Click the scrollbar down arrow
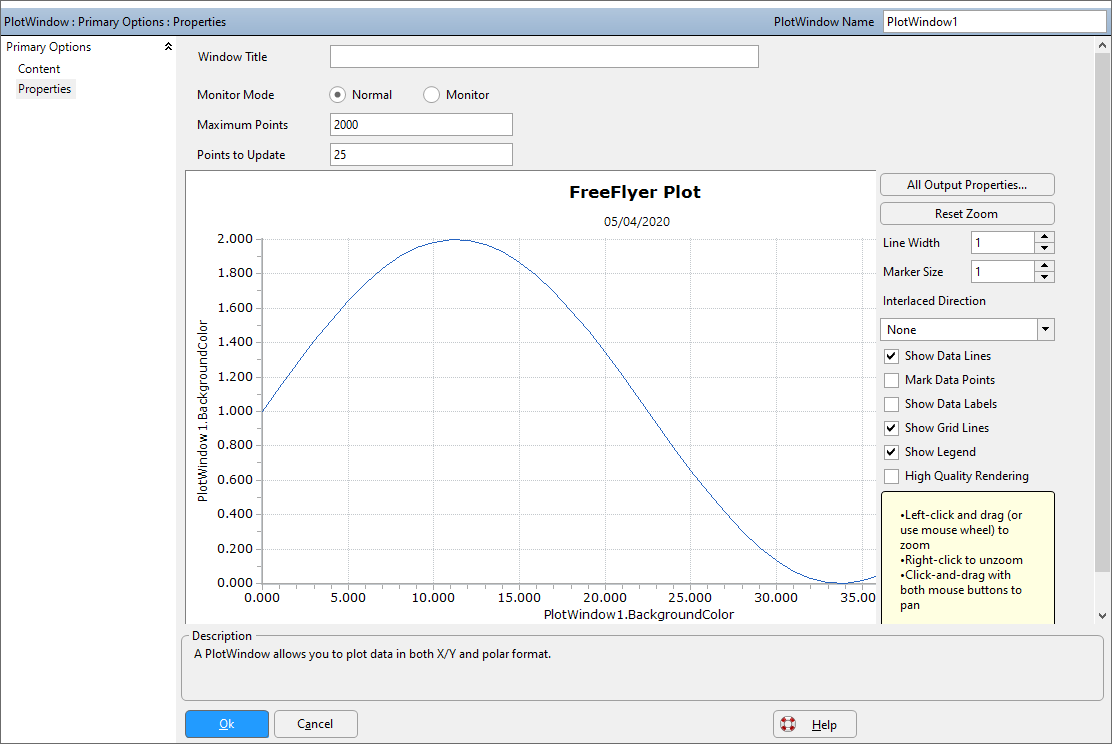The height and width of the screenshot is (744, 1112). coord(1102,616)
